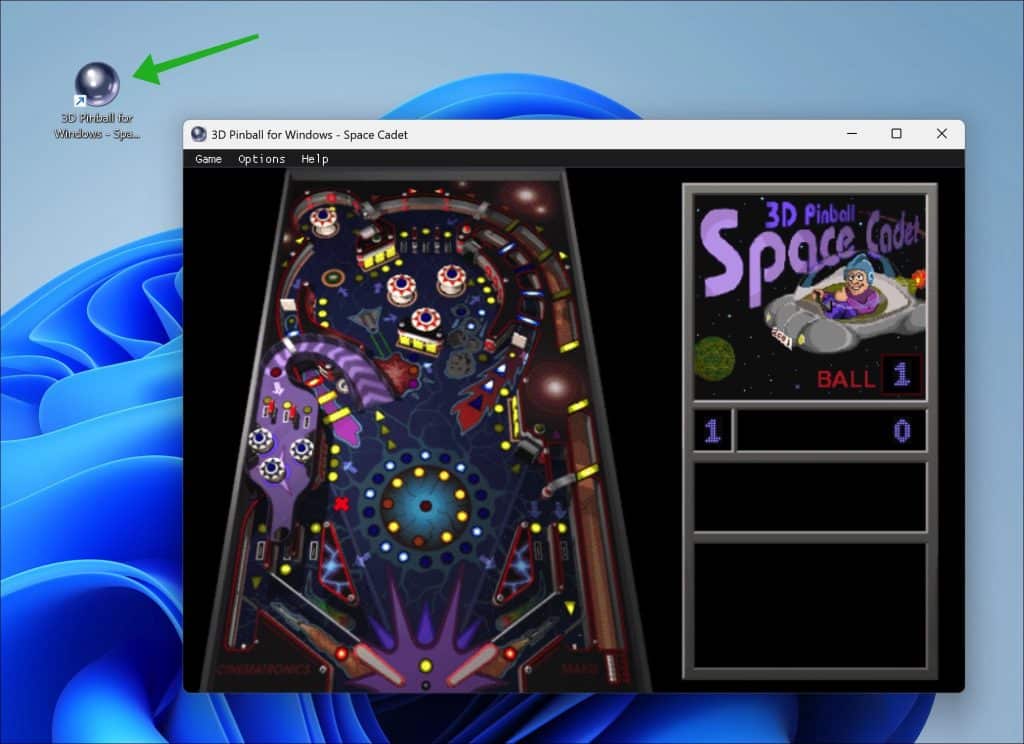
Task: Click the red X marker on the table
Action: click(341, 504)
